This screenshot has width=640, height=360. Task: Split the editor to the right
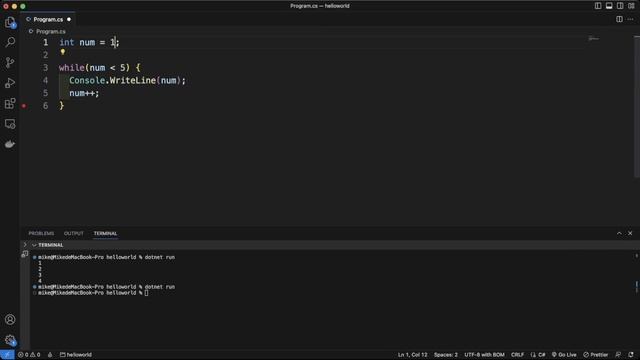[x=619, y=19]
